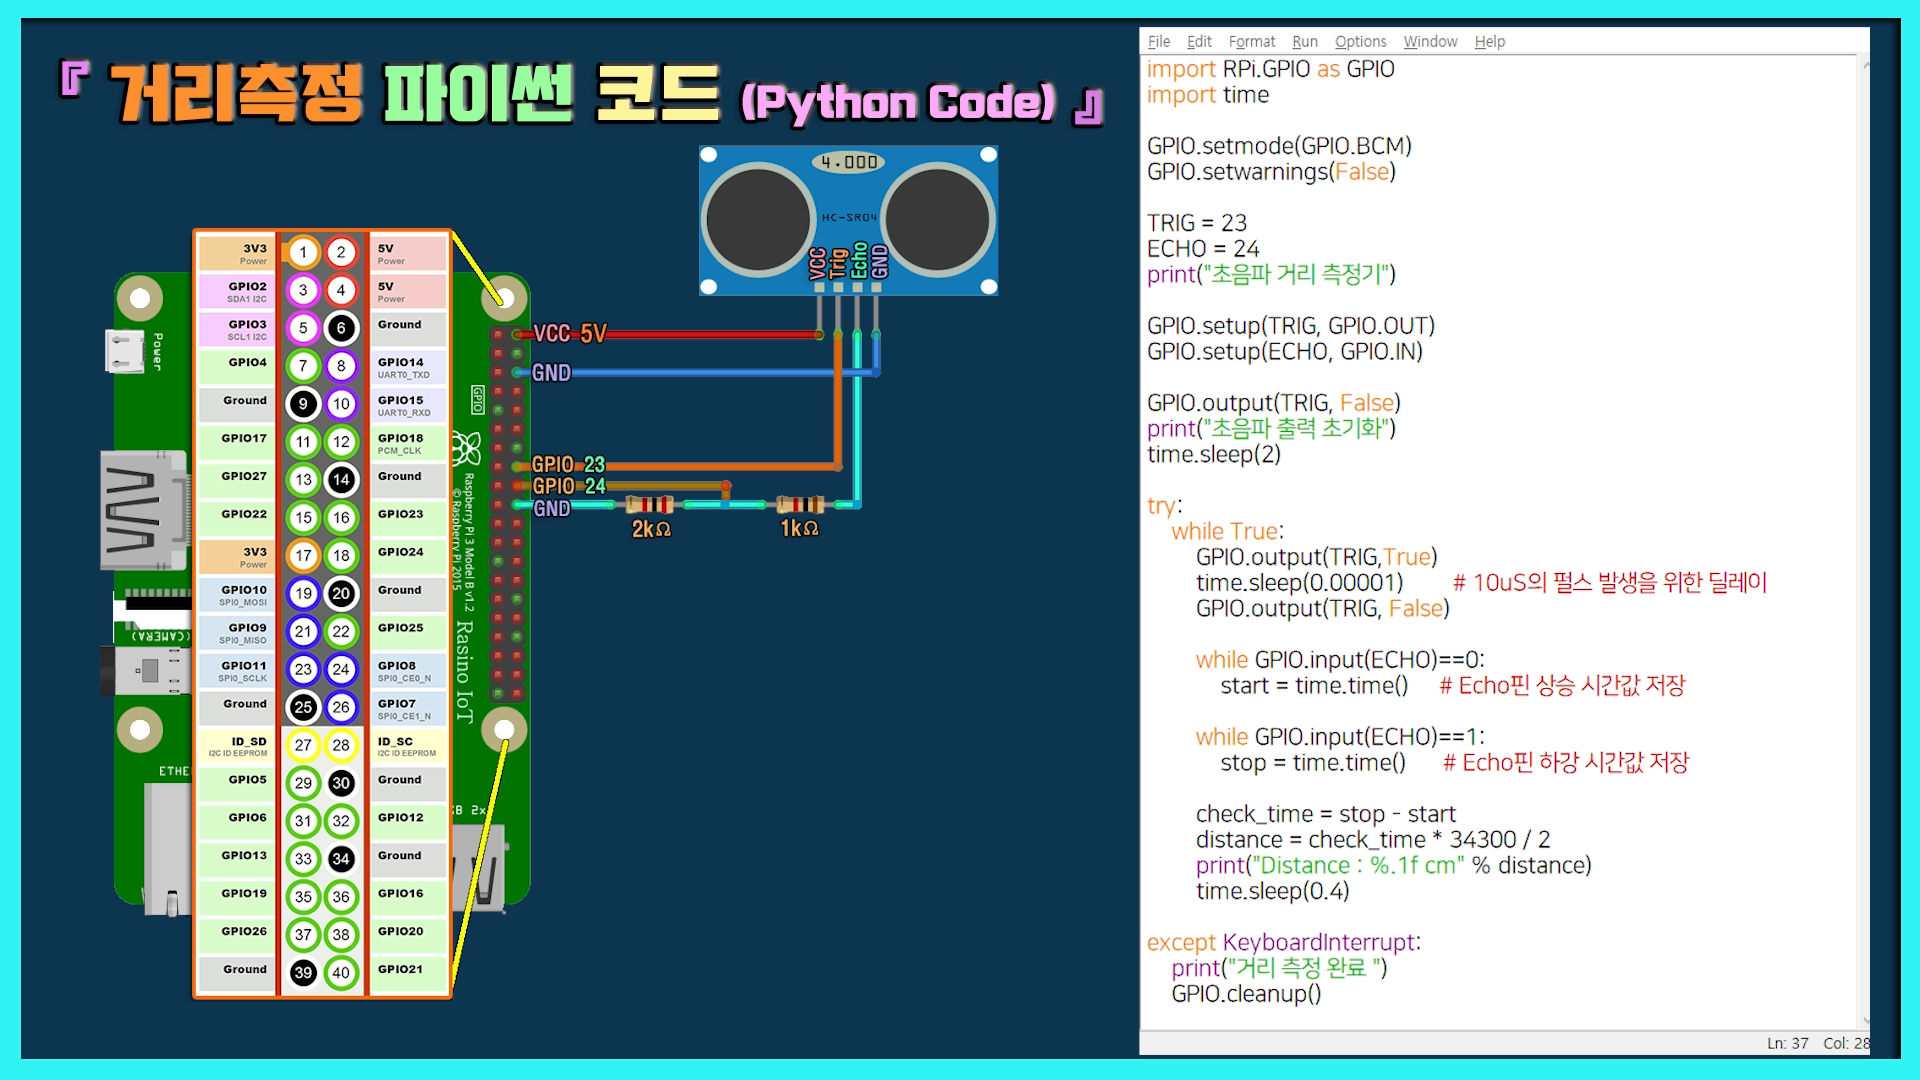
Task: Click pin 6 Ground circle
Action: click(341, 328)
